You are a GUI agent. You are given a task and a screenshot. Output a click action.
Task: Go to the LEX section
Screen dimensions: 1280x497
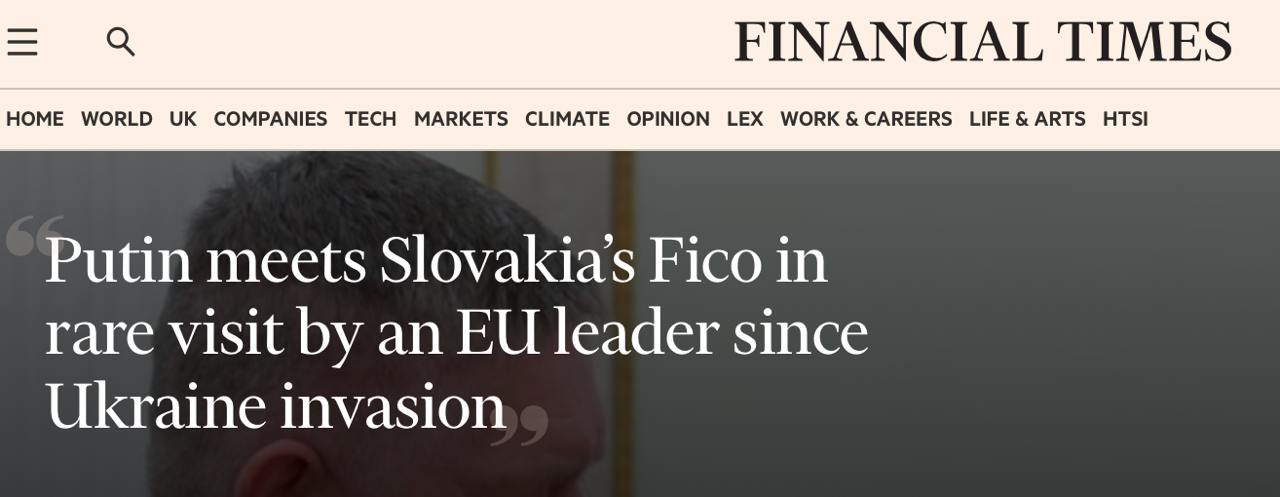coord(745,119)
